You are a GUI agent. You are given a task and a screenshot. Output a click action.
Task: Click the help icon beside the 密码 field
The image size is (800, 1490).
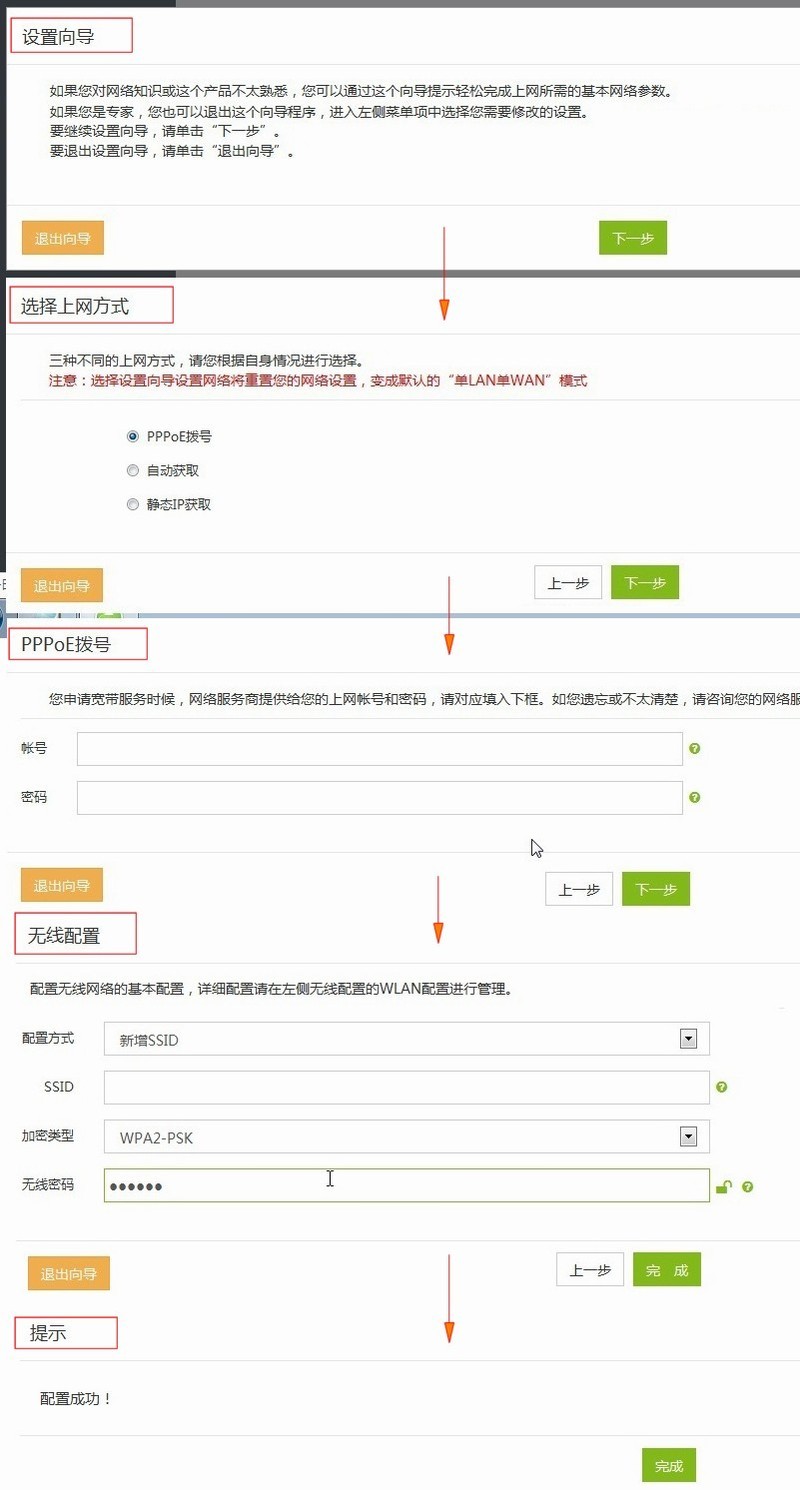click(695, 797)
